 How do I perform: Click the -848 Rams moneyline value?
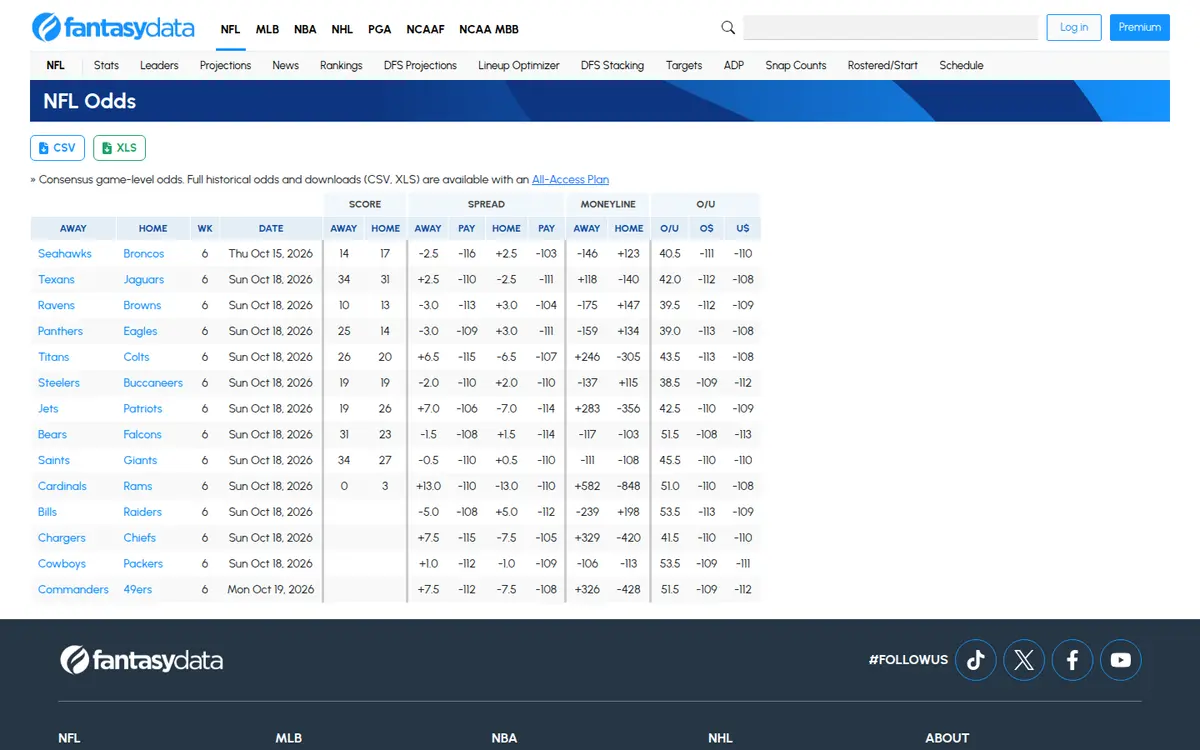click(629, 487)
